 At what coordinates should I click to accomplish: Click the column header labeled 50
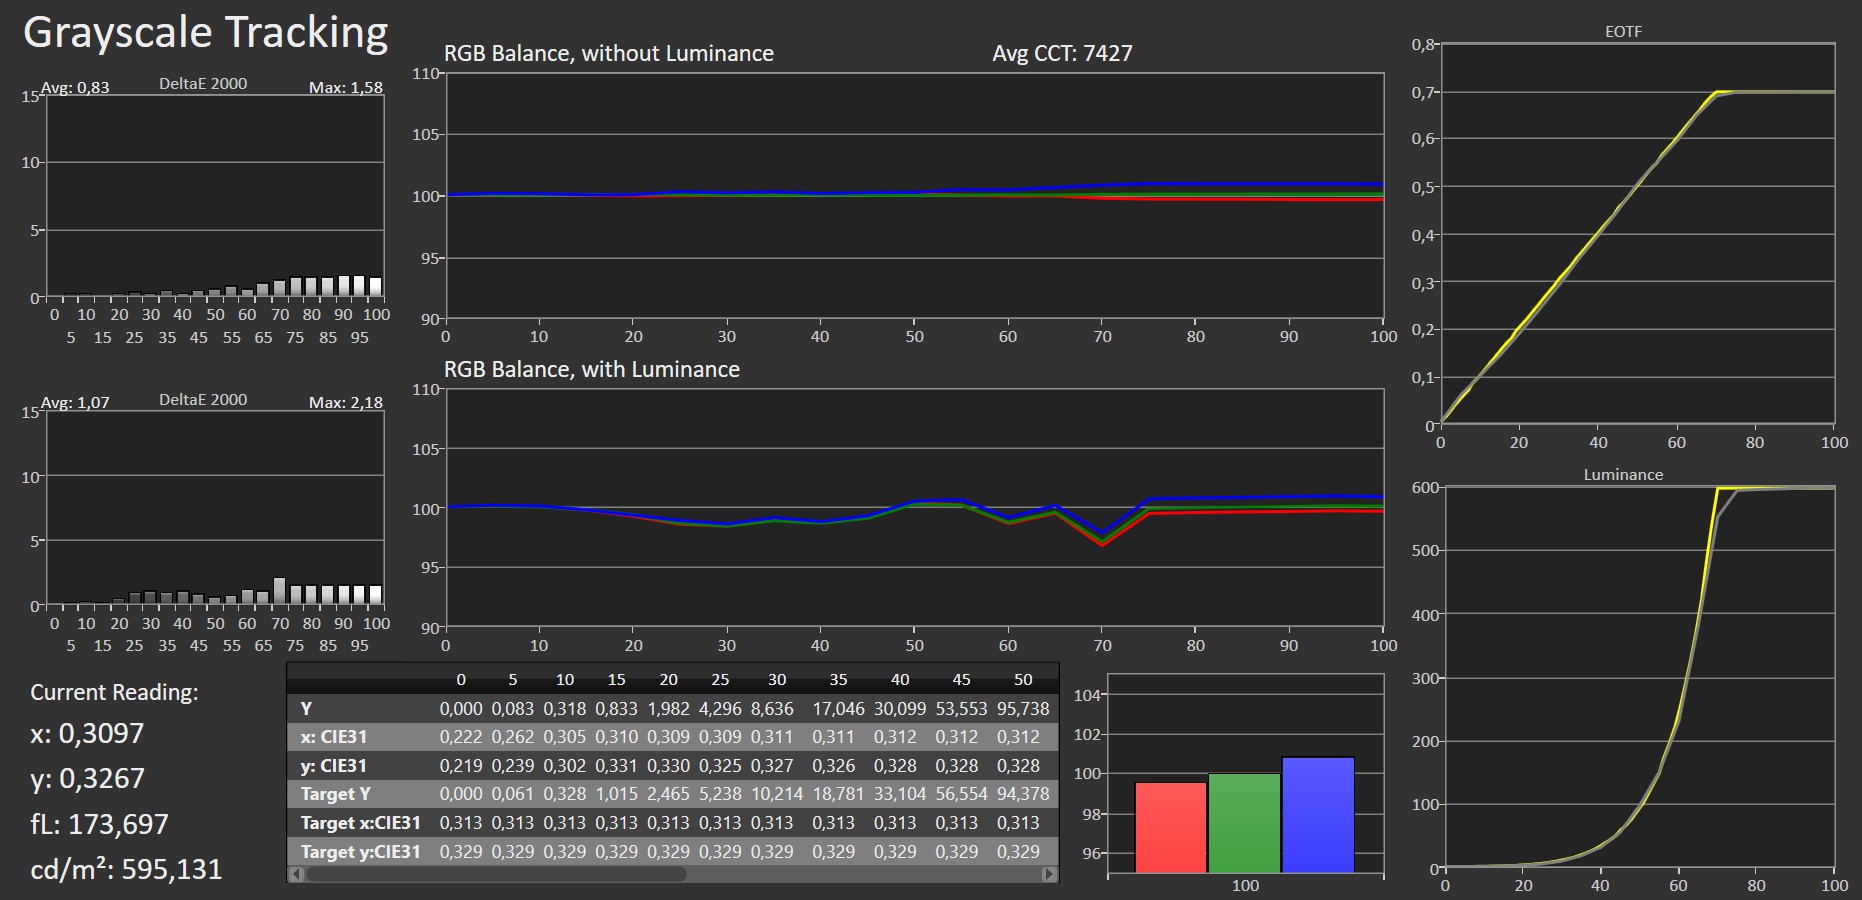click(x=1022, y=680)
